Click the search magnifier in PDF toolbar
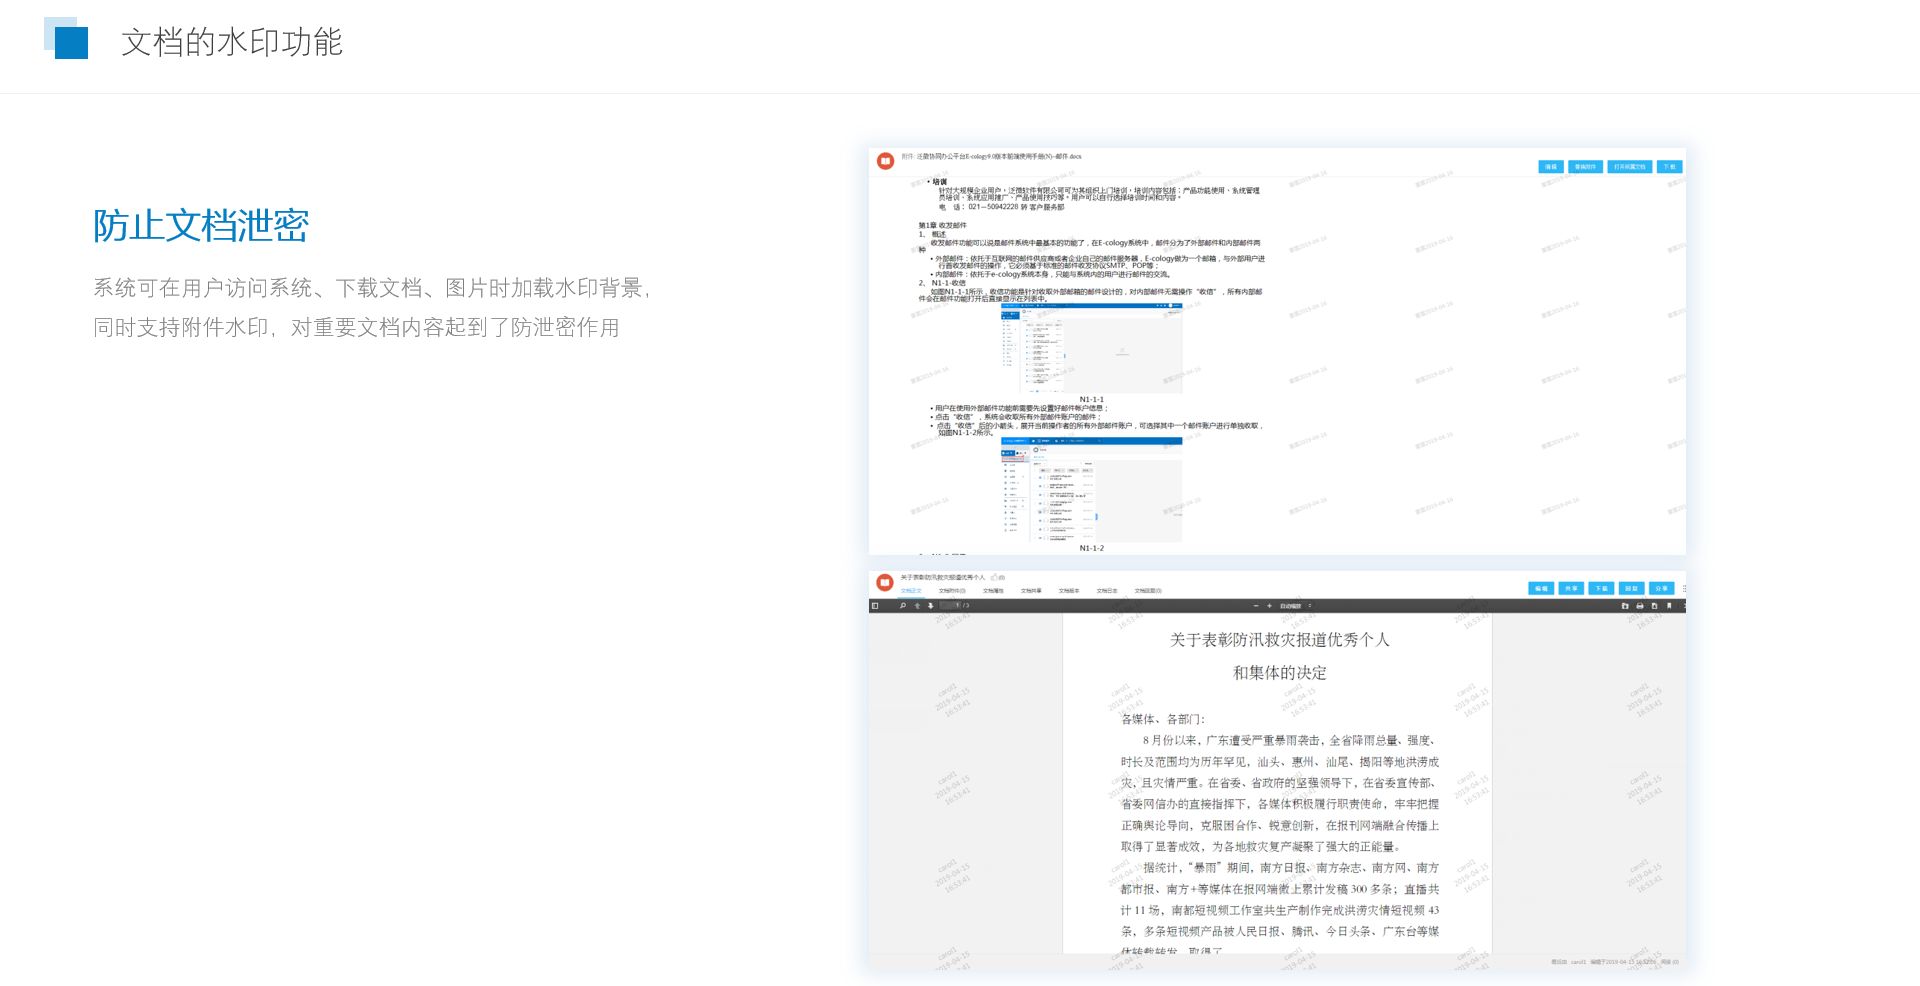This screenshot has width=1920, height=986. (x=903, y=606)
